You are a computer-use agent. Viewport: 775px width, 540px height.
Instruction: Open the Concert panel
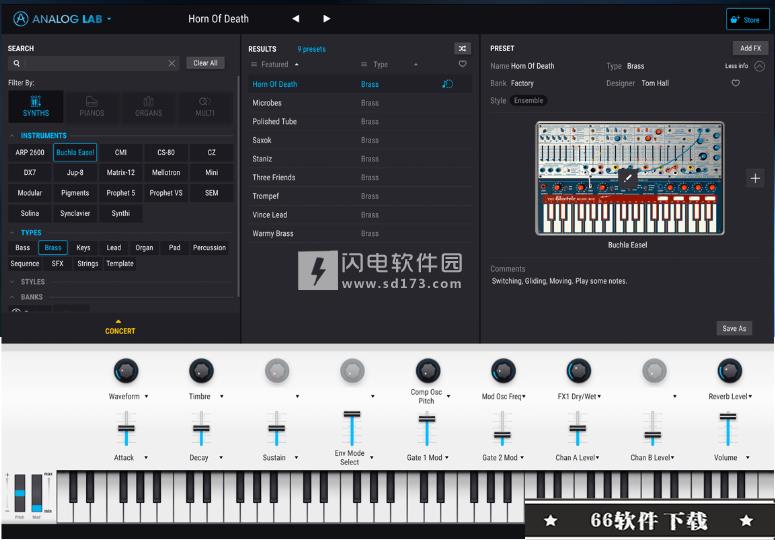[120, 328]
